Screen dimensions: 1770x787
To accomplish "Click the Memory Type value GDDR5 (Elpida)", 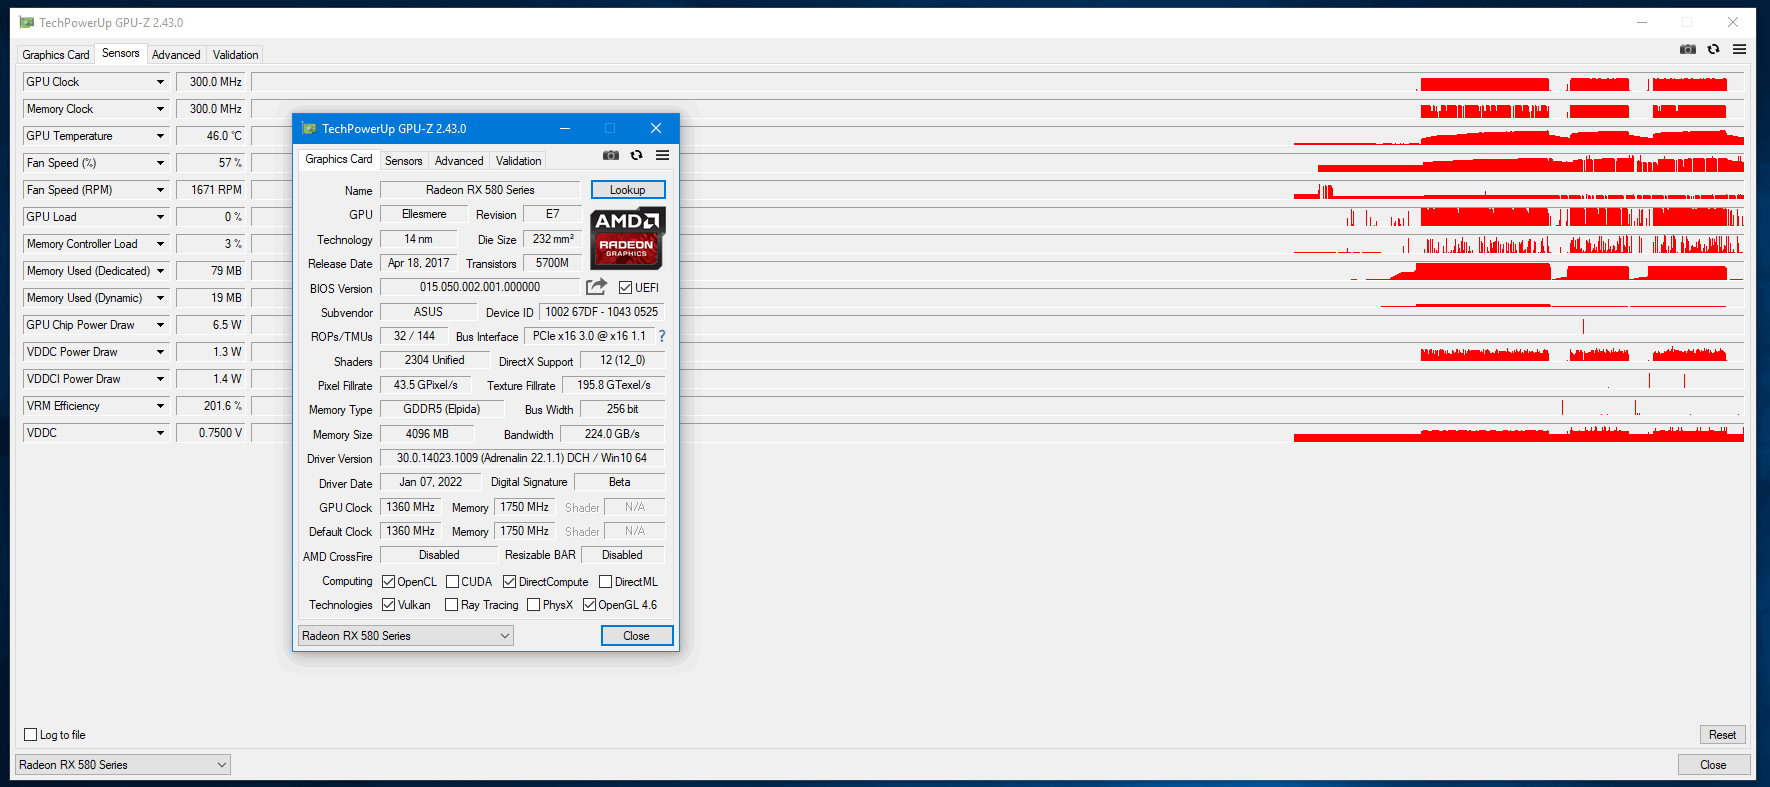I will click(x=442, y=409).
